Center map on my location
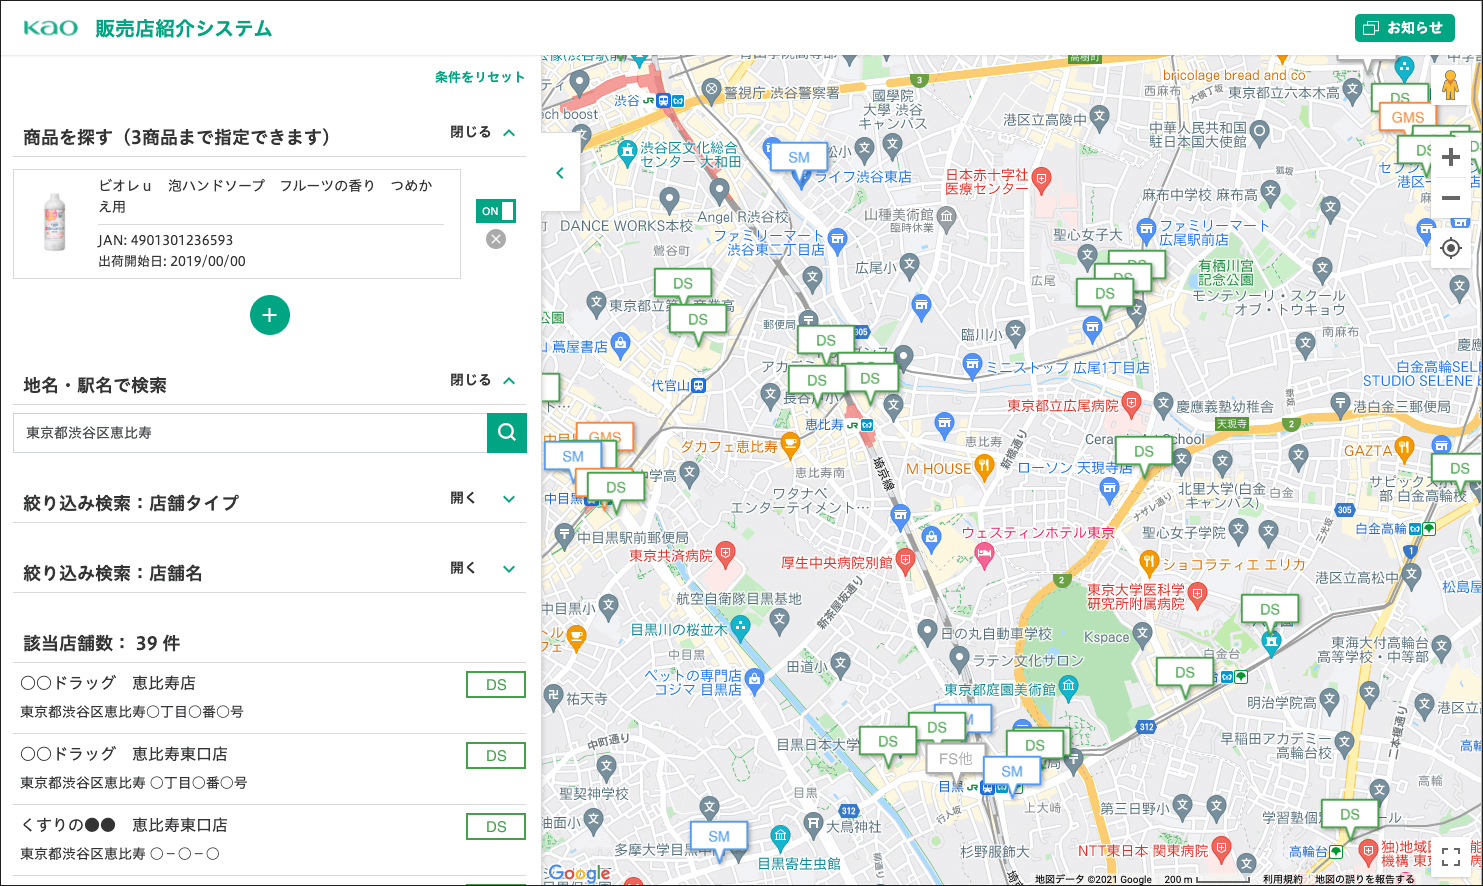The image size is (1483, 886). tap(1451, 248)
